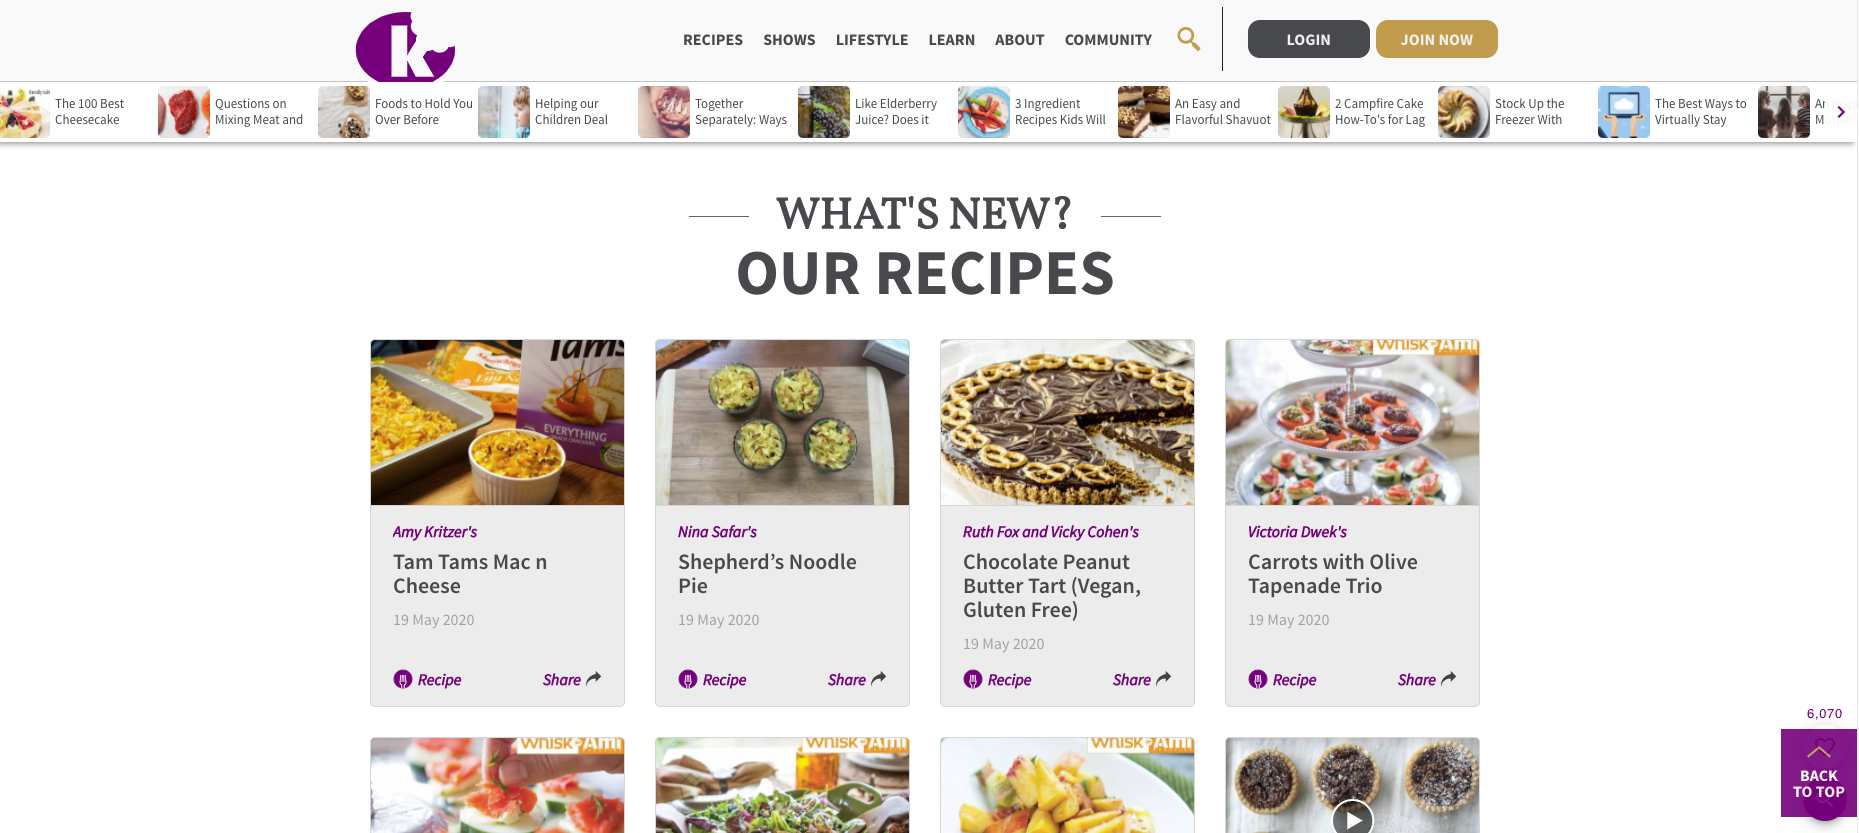Open the RECIPES menu
Image resolution: width=1859 pixels, height=833 pixels.
tap(713, 40)
